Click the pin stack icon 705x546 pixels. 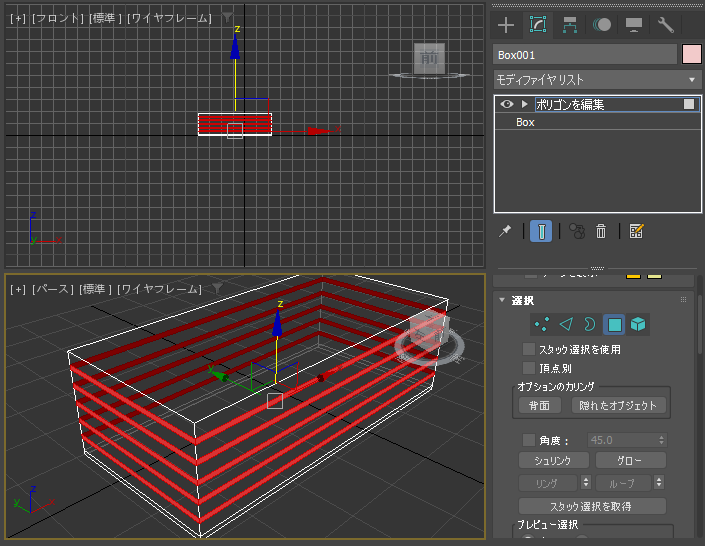coord(505,231)
